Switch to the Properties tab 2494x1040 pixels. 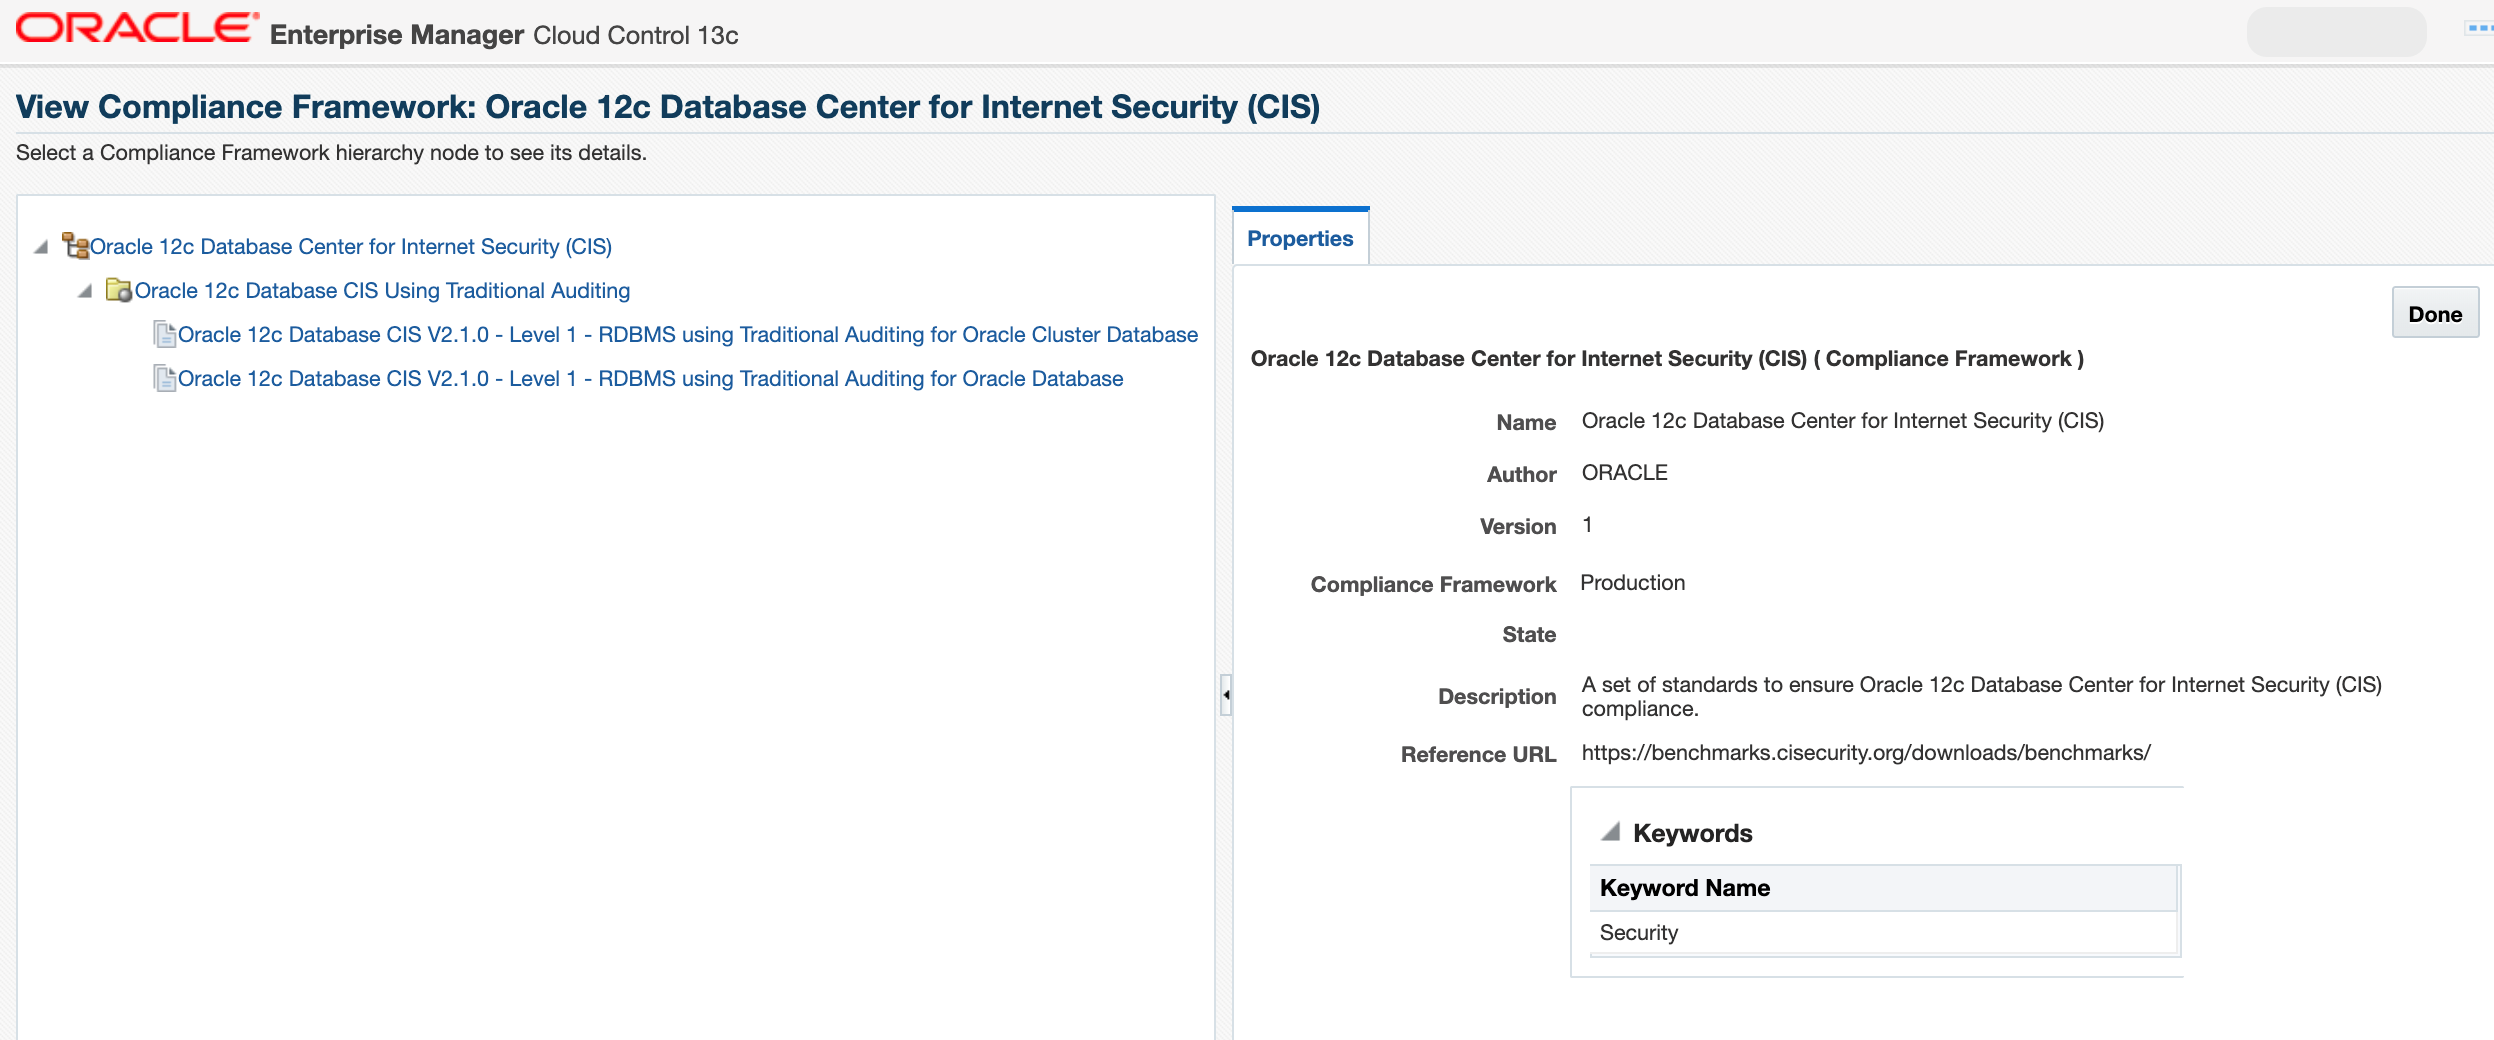[1299, 239]
